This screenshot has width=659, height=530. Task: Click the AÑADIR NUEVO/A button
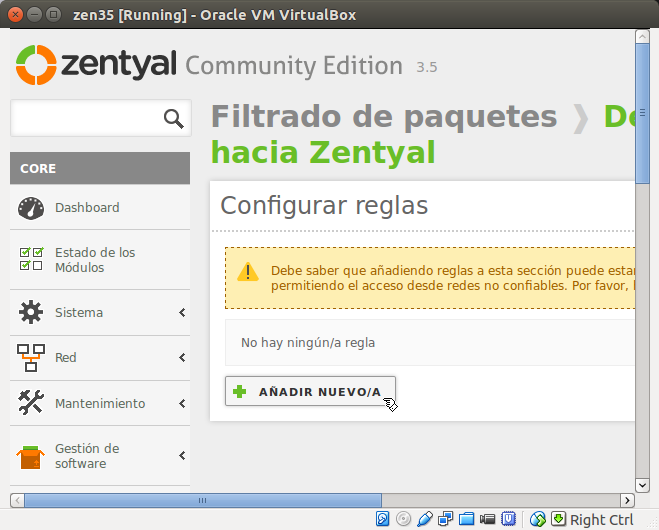click(310, 391)
